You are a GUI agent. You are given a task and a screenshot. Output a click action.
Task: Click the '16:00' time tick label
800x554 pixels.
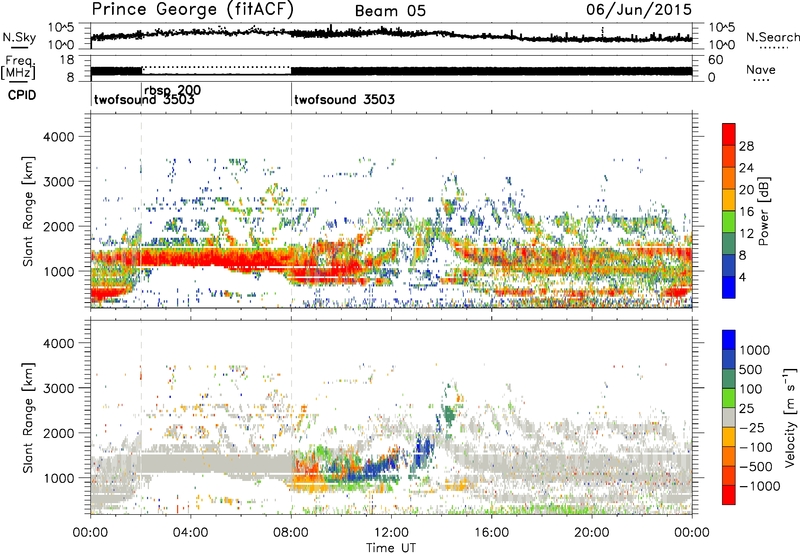pos(491,533)
